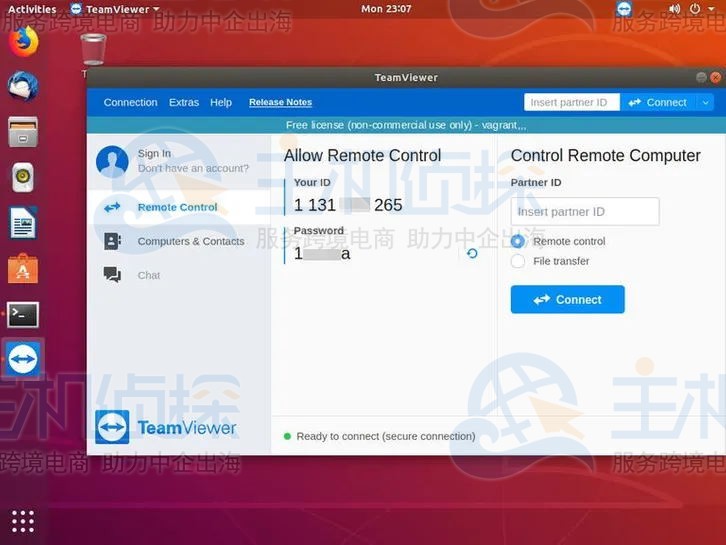Image resolution: width=726 pixels, height=545 pixels.
Task: Open the system status menu arrow
Action: pos(713,9)
